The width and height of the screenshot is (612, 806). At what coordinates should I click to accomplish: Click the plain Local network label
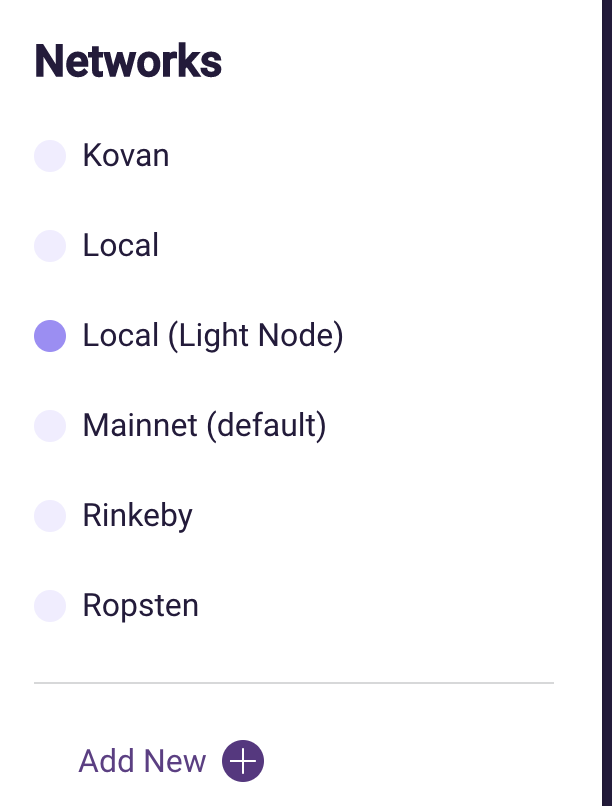(x=121, y=246)
